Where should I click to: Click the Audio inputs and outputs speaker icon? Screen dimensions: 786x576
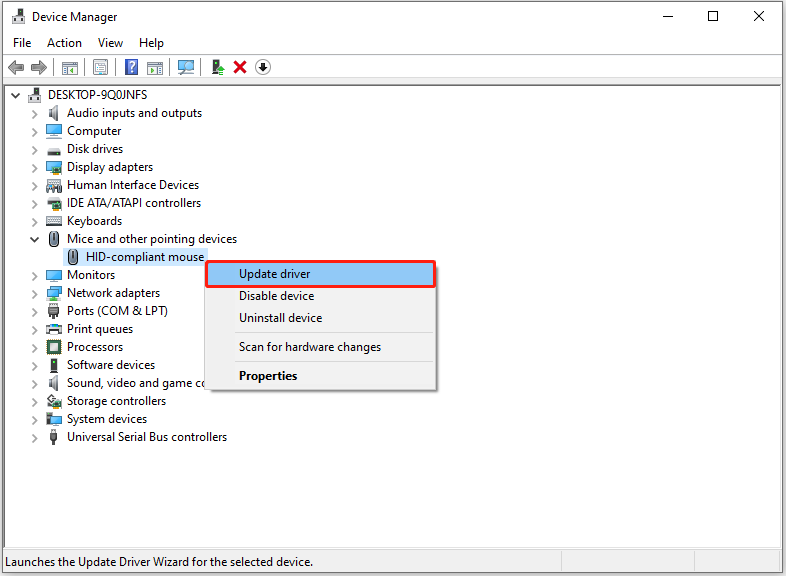pyautogui.click(x=54, y=113)
